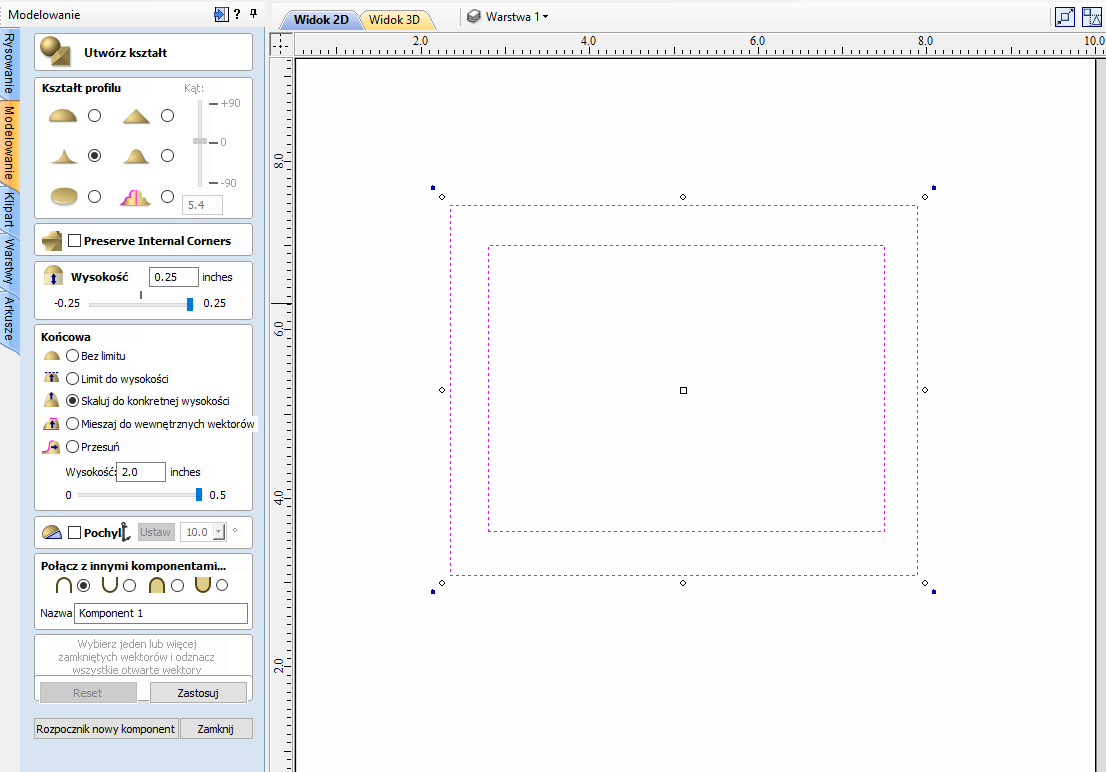
Task: Open the Rysowanie side tab
Action: pyautogui.click(x=9, y=64)
